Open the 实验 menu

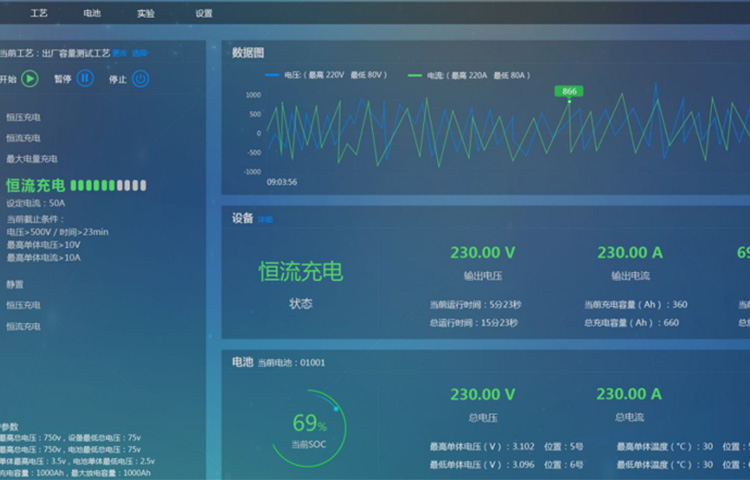point(146,14)
